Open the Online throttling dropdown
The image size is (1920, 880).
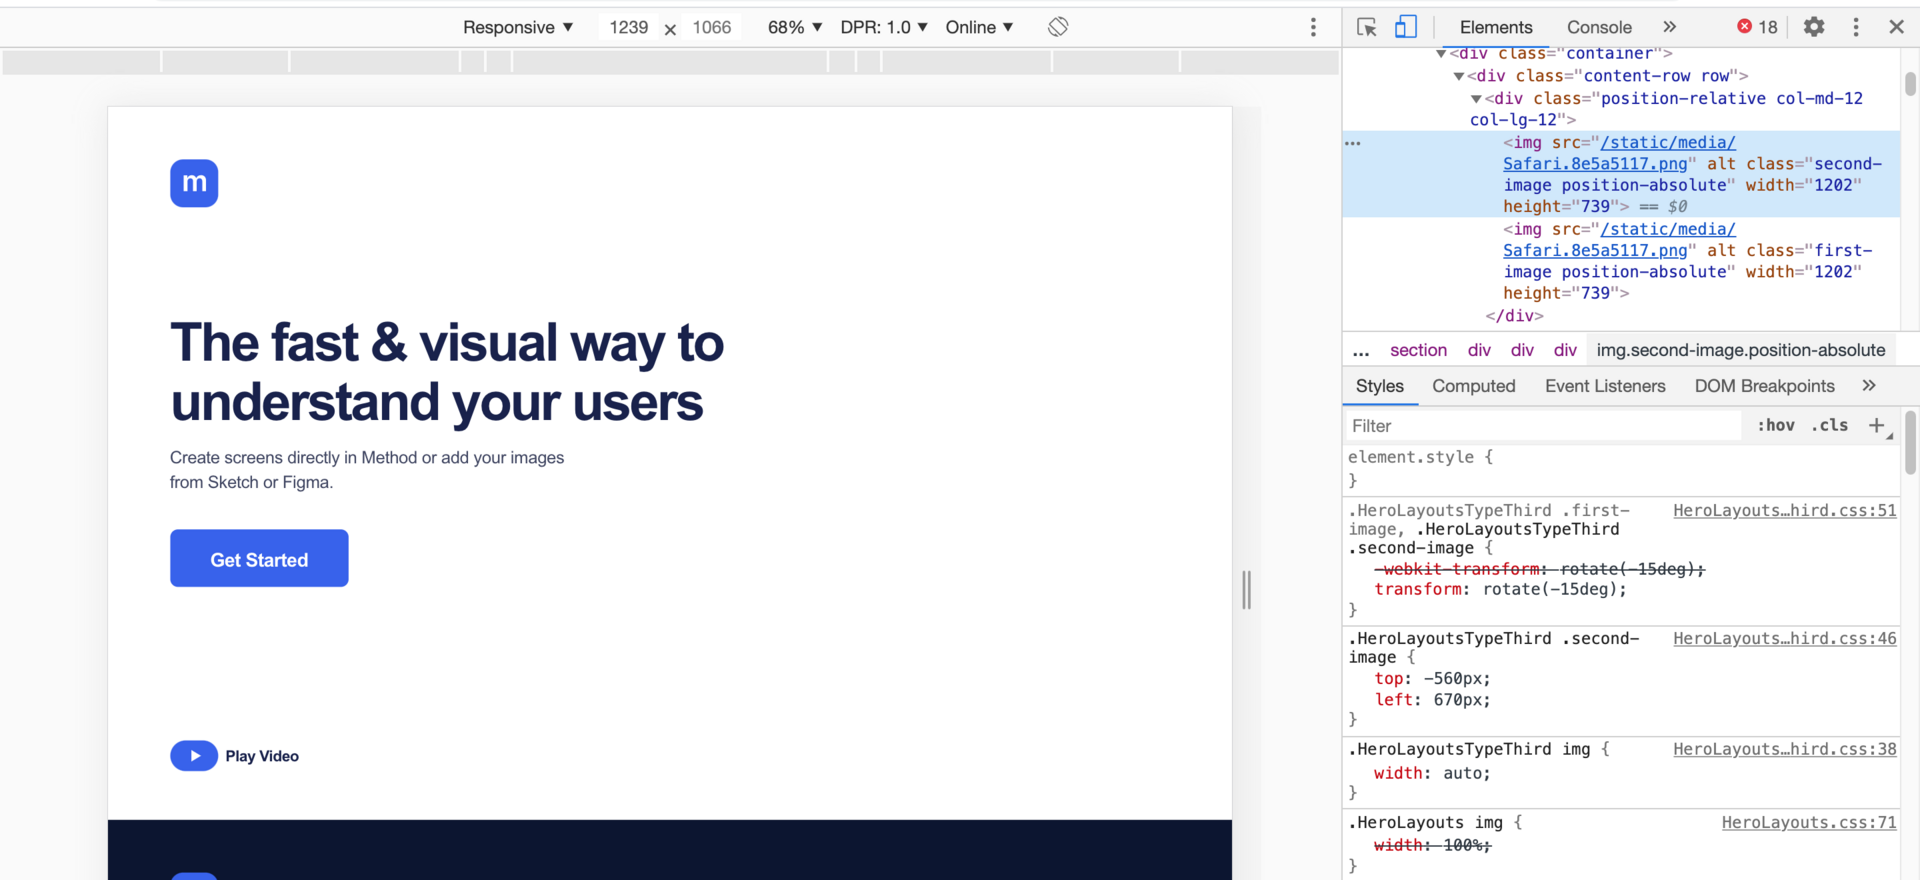tap(980, 27)
